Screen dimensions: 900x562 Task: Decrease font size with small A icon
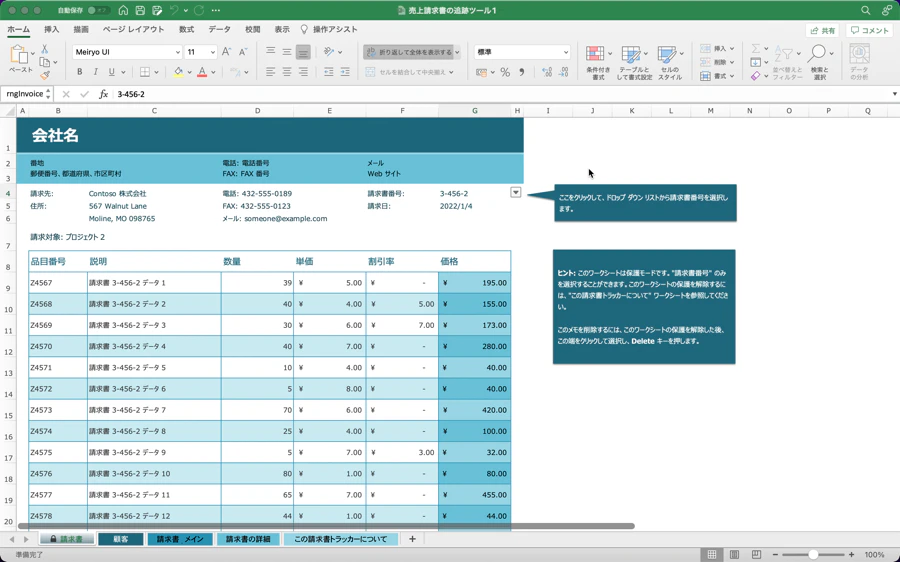tap(243, 52)
